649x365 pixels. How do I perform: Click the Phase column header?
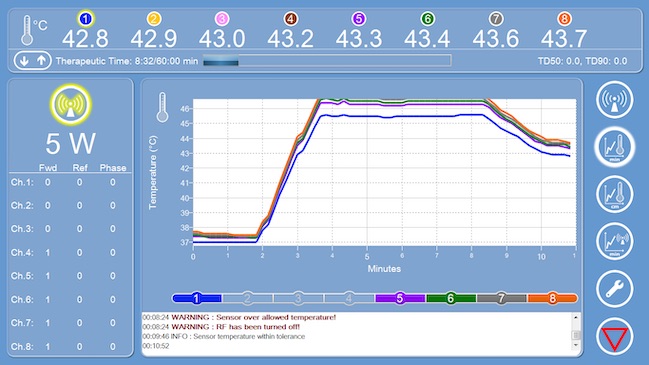coord(113,168)
